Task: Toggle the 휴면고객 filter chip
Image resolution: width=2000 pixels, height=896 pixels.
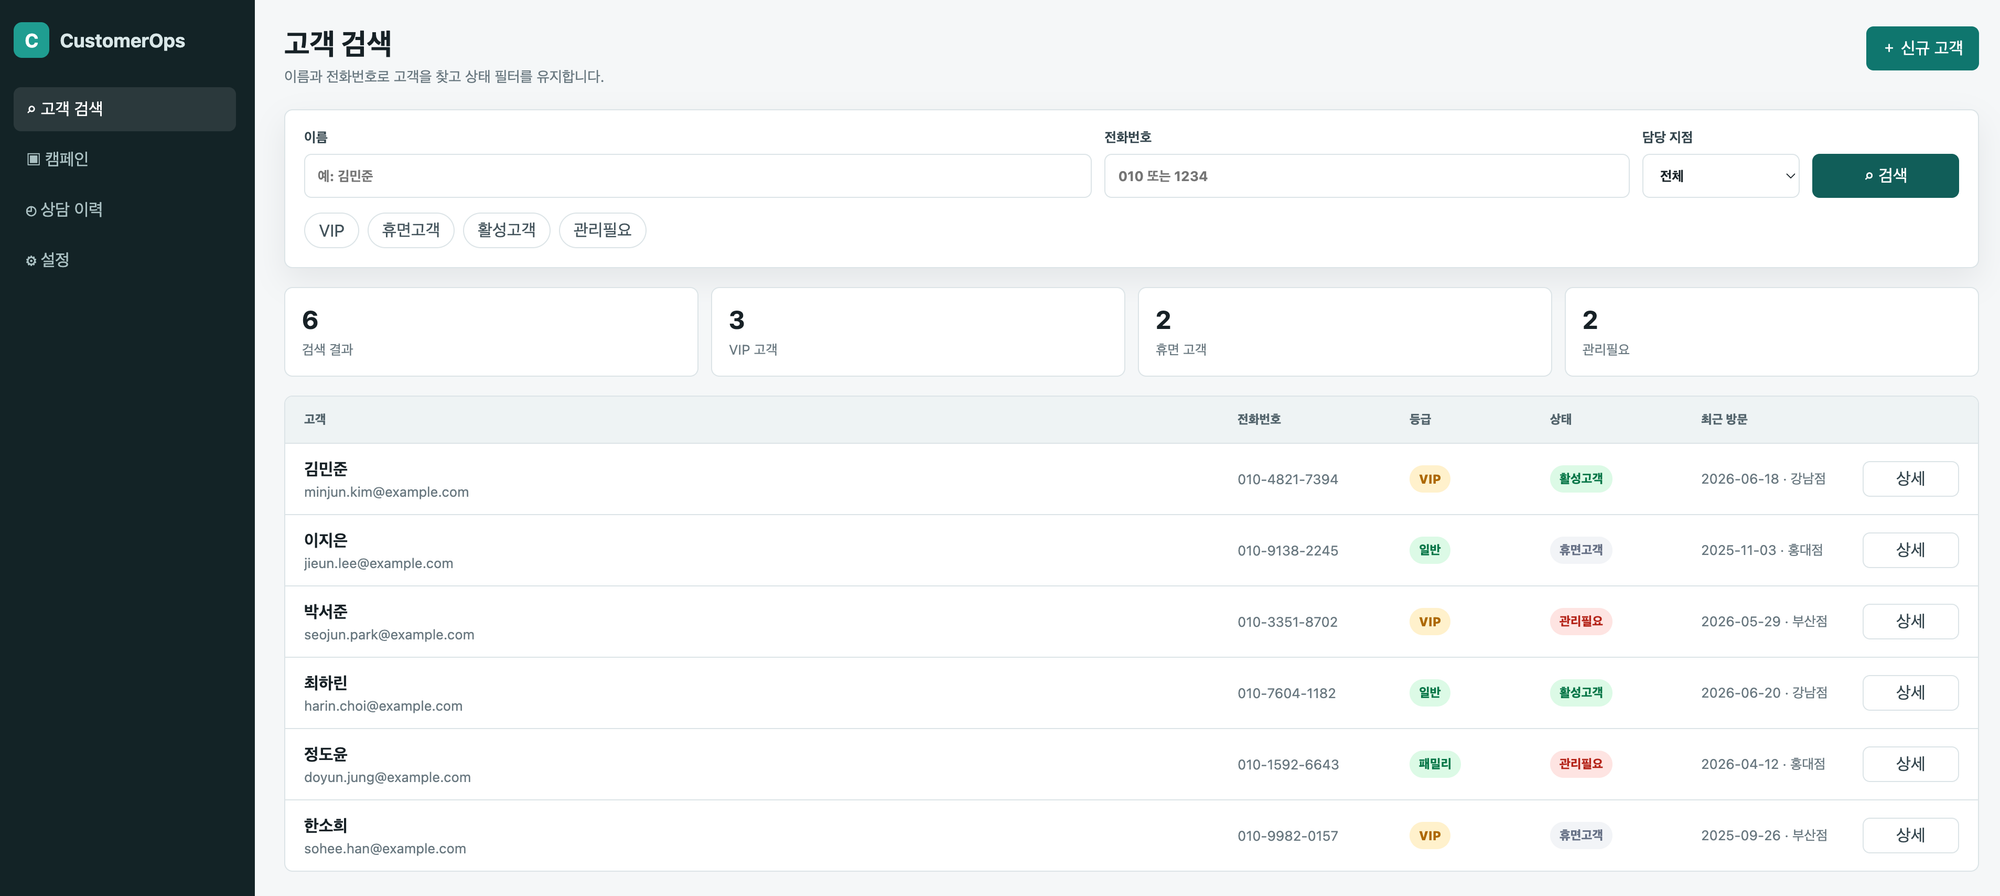Action: (x=411, y=230)
